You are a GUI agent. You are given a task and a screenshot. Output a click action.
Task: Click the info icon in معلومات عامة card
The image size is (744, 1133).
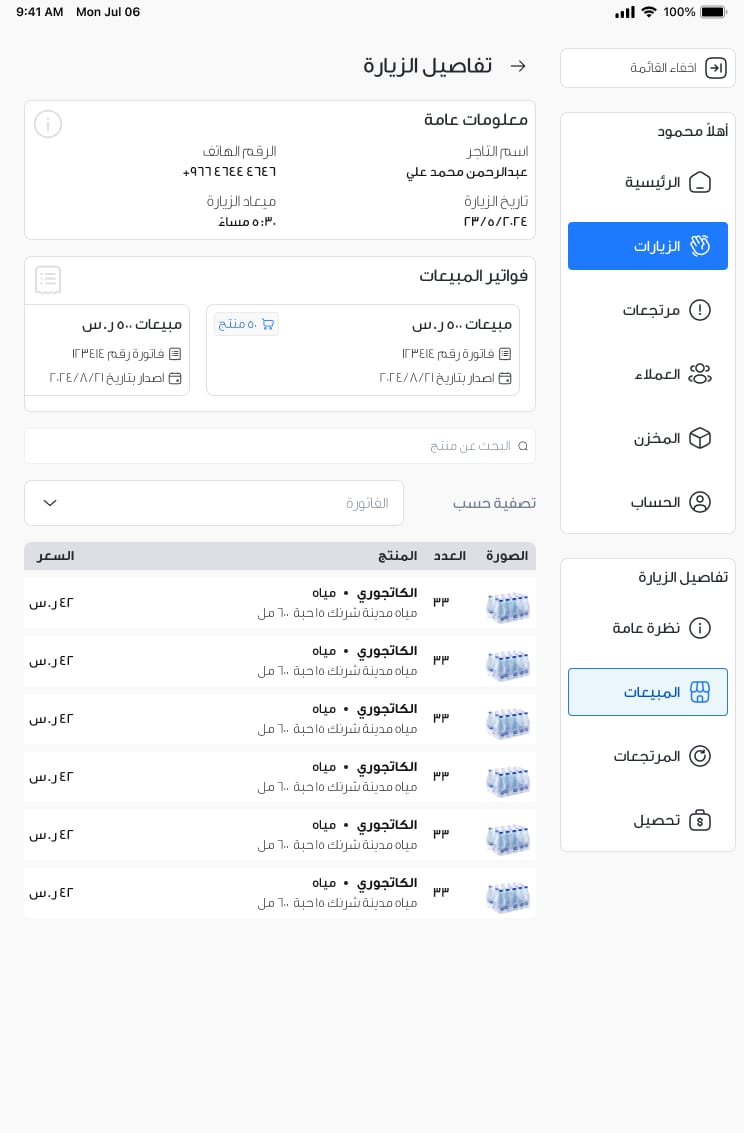click(48, 124)
